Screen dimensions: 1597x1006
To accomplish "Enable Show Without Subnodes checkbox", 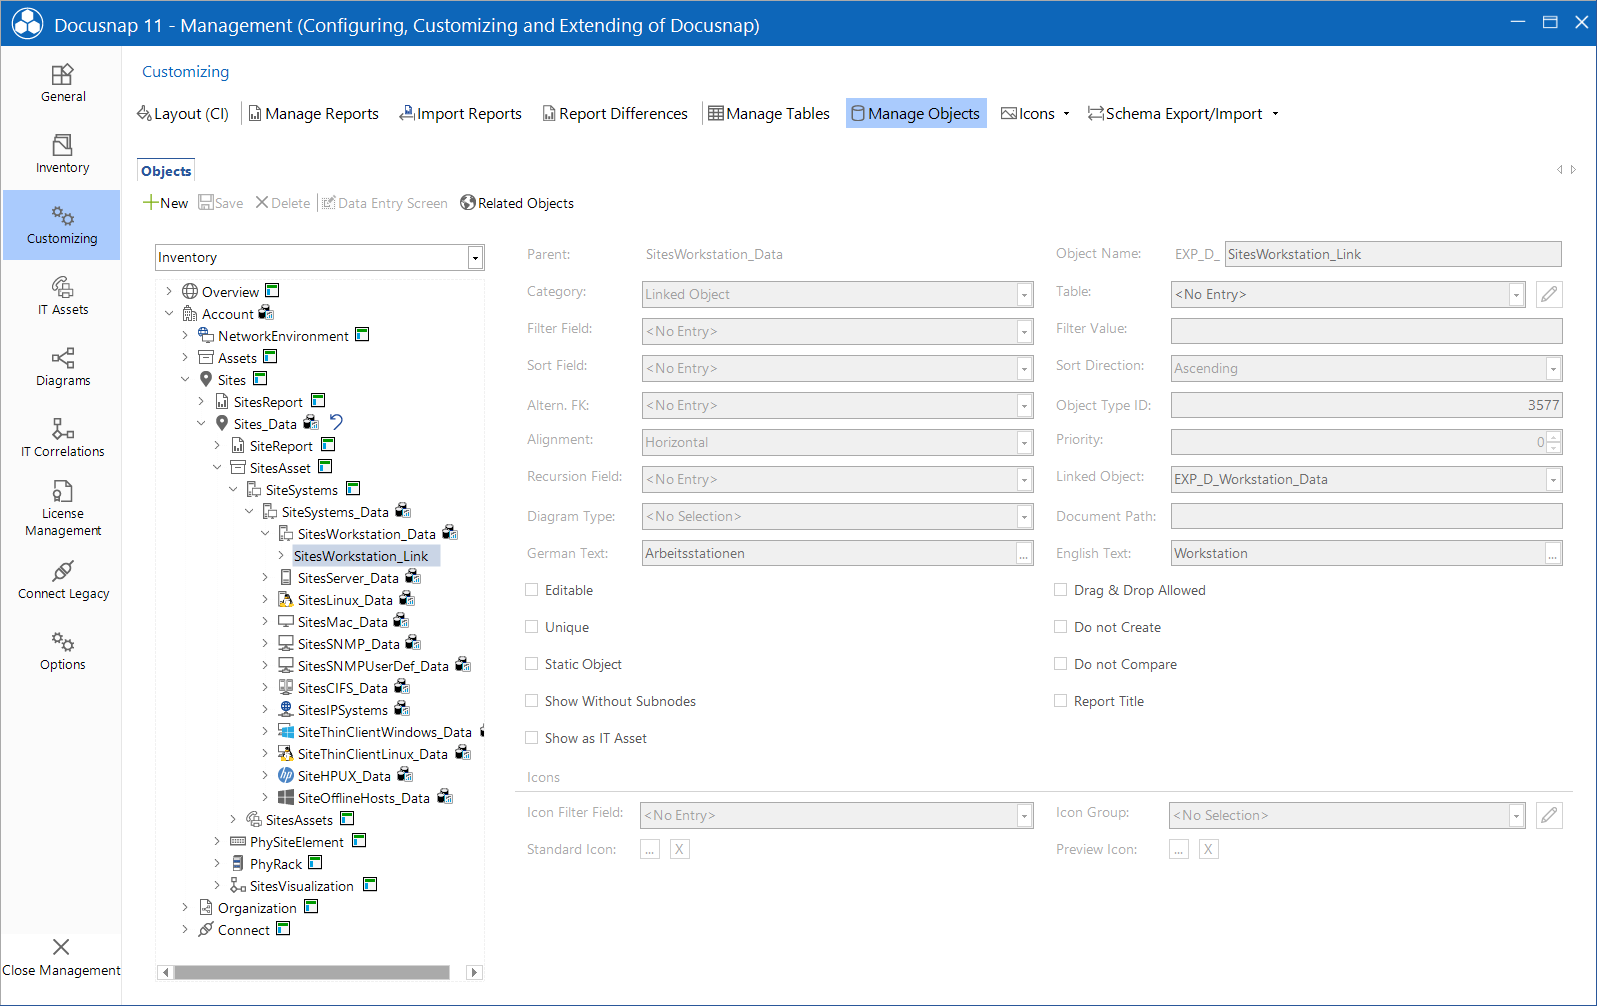I will tap(532, 701).
